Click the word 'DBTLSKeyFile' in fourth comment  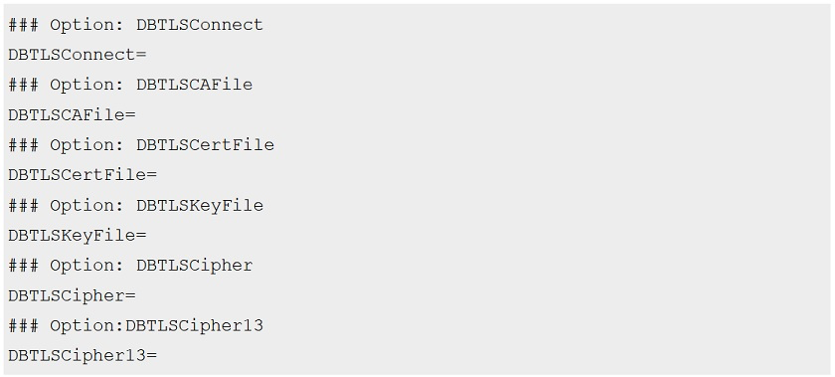pos(200,206)
